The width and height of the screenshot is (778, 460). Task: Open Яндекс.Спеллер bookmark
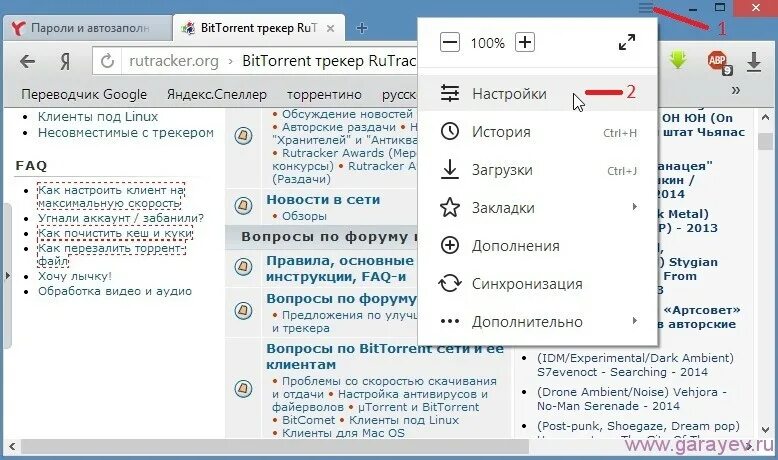pos(216,94)
